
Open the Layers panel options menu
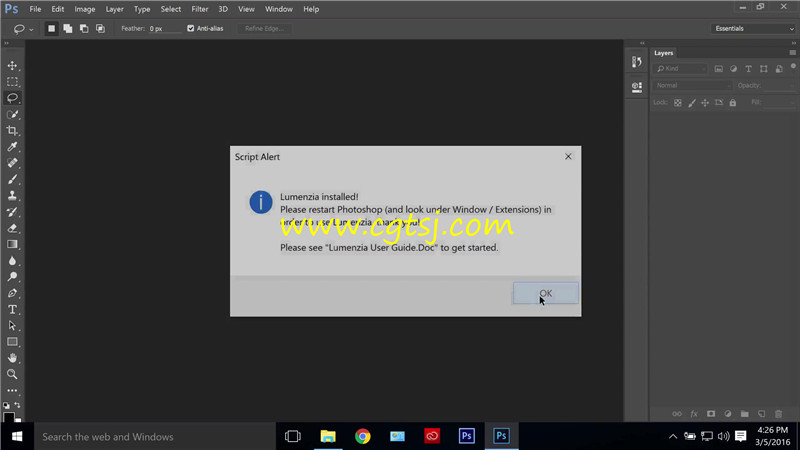(792, 53)
